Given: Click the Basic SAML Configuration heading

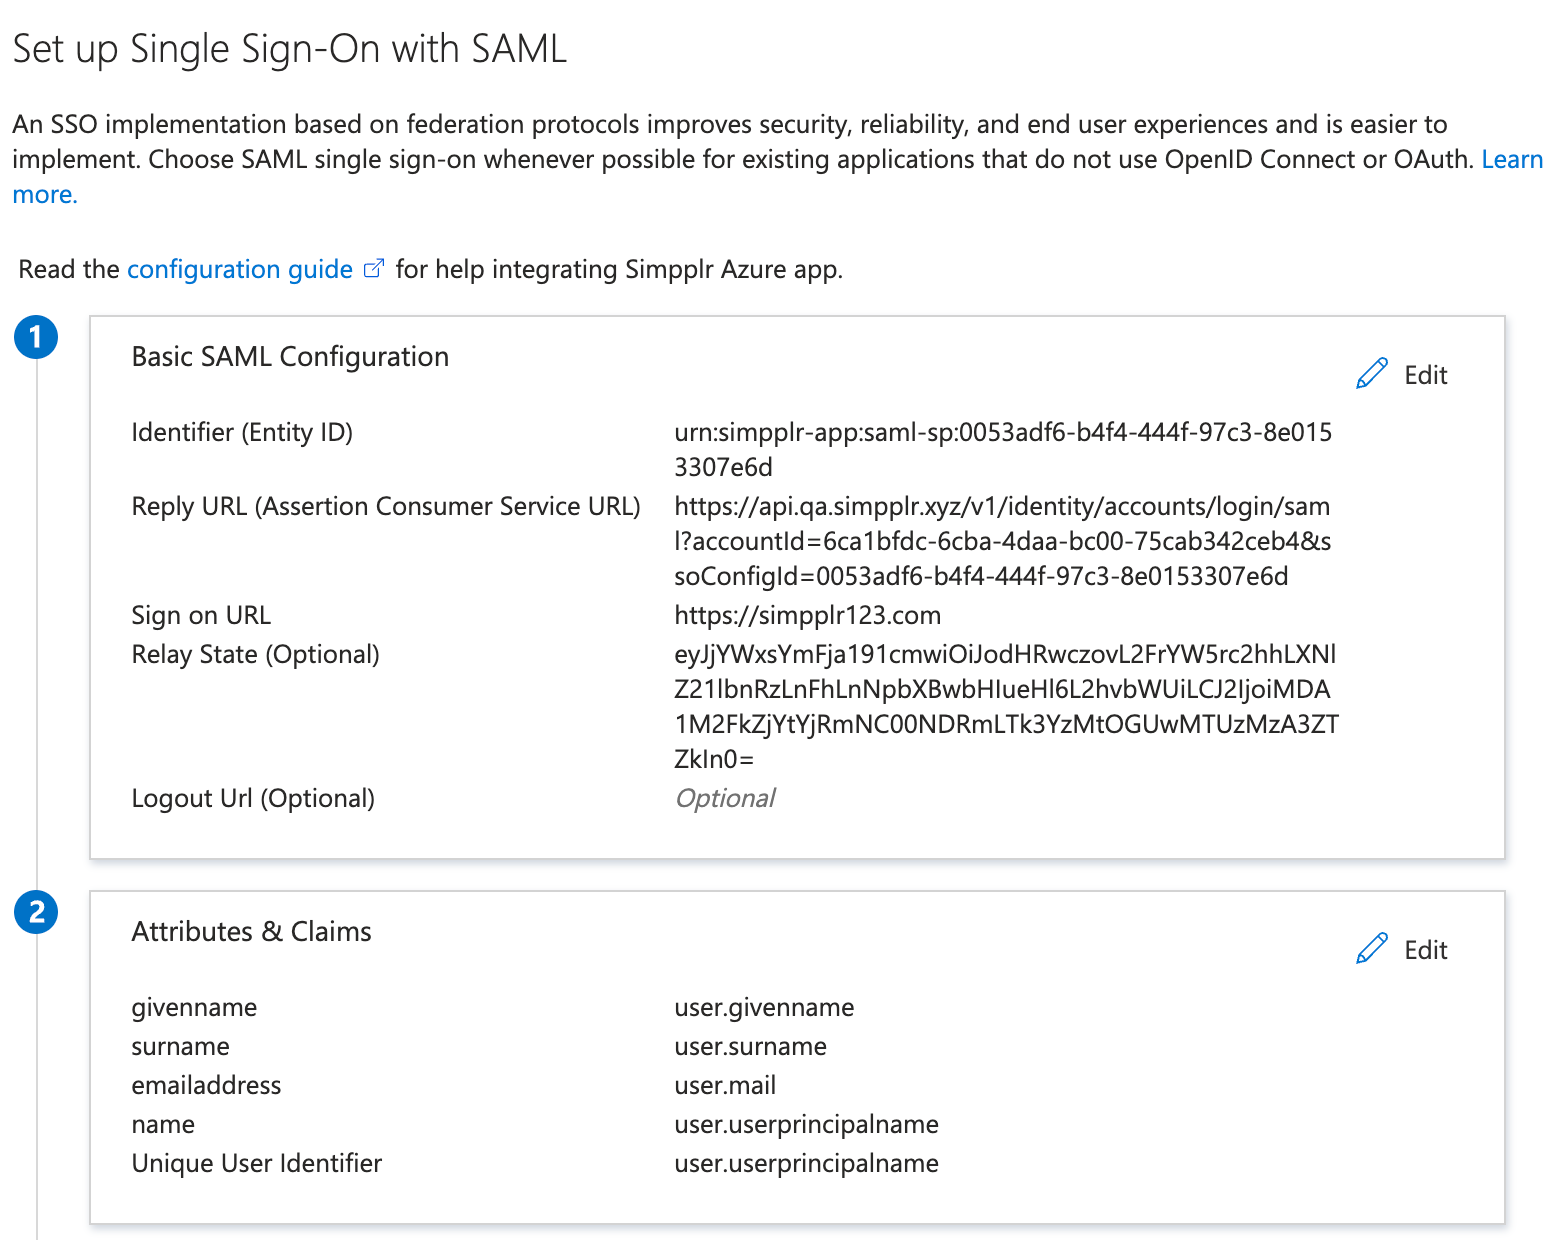Looking at the screenshot, I should (290, 357).
